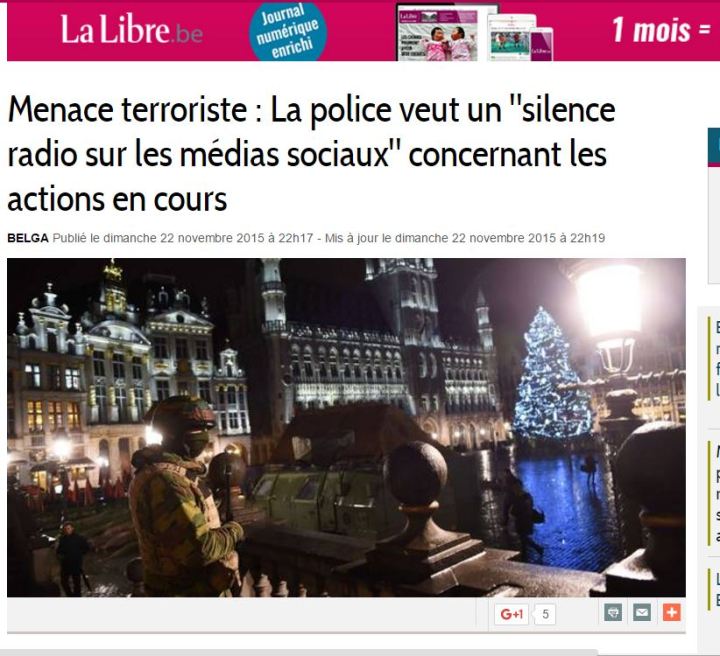The image size is (720, 656).
Task: Open more sharing options with orange plus
Action: pos(672,612)
